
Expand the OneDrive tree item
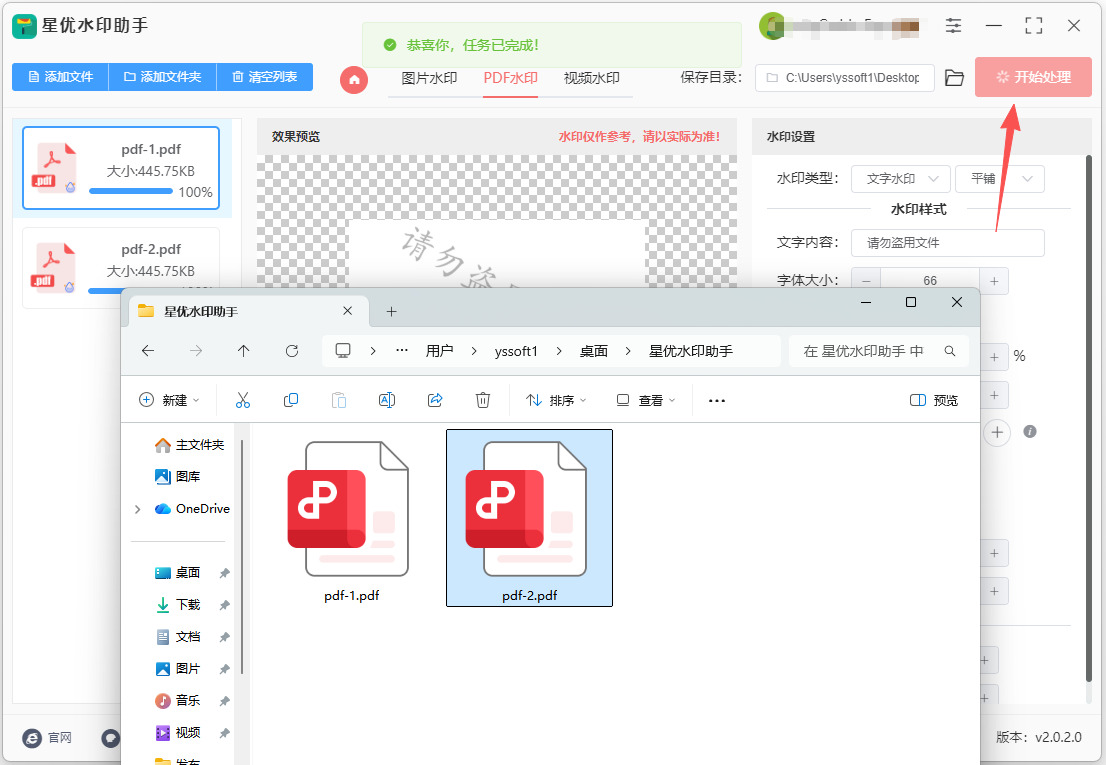point(138,509)
